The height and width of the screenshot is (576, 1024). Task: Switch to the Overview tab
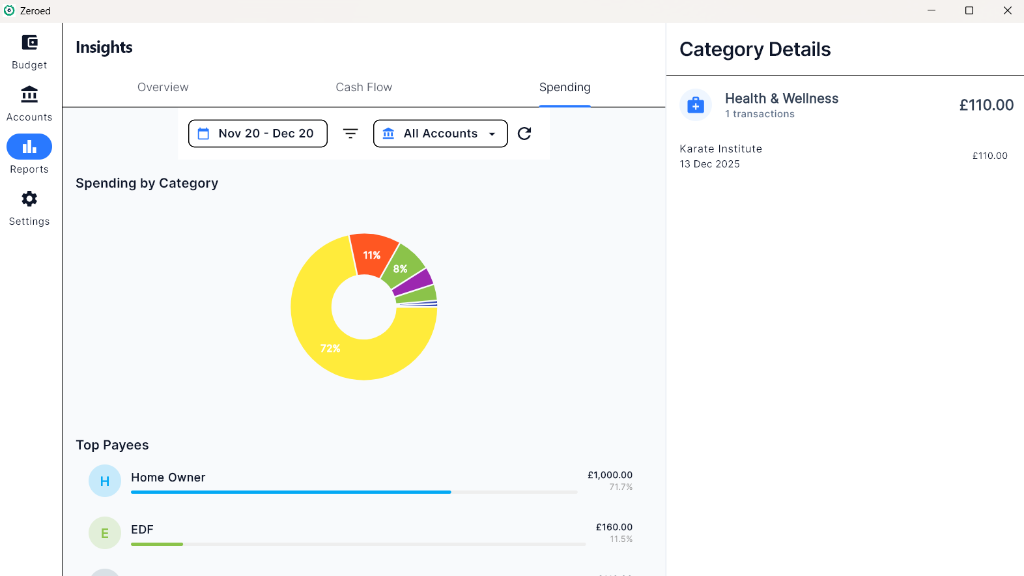coord(163,87)
